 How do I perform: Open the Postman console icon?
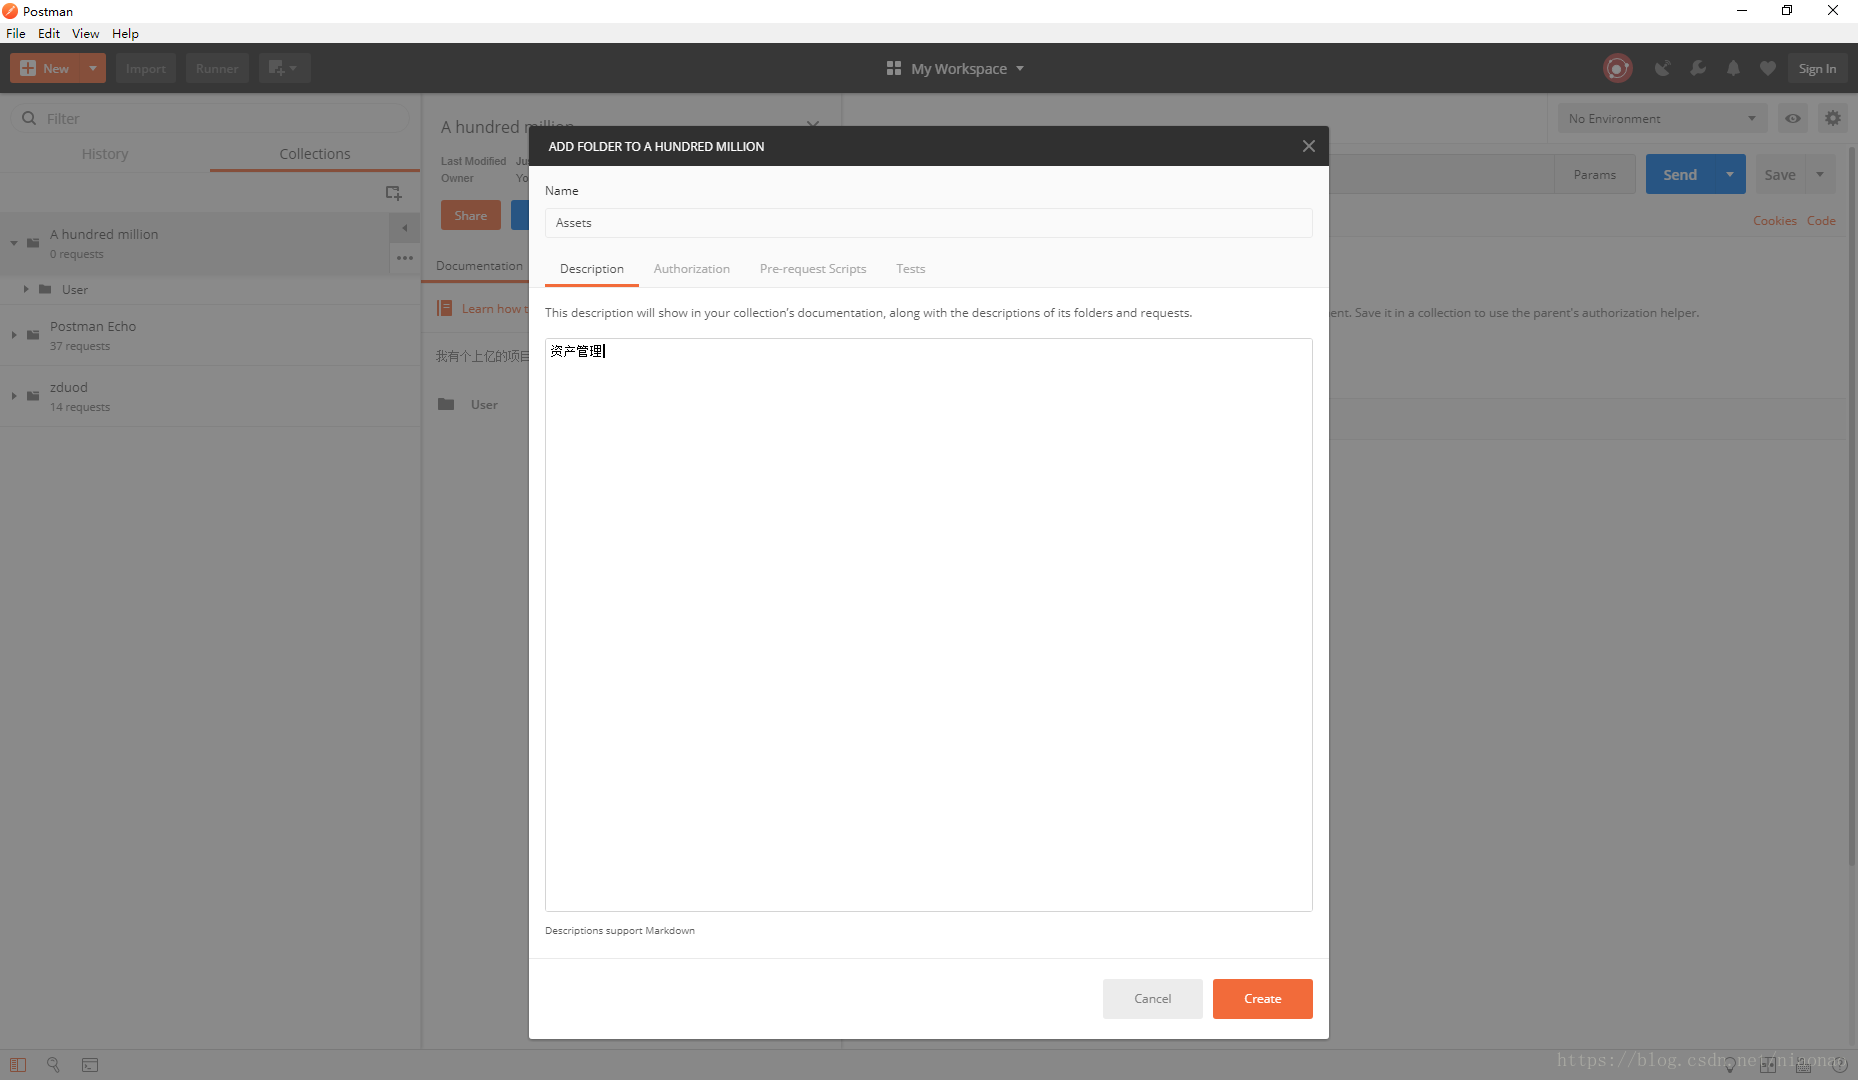click(90, 1065)
